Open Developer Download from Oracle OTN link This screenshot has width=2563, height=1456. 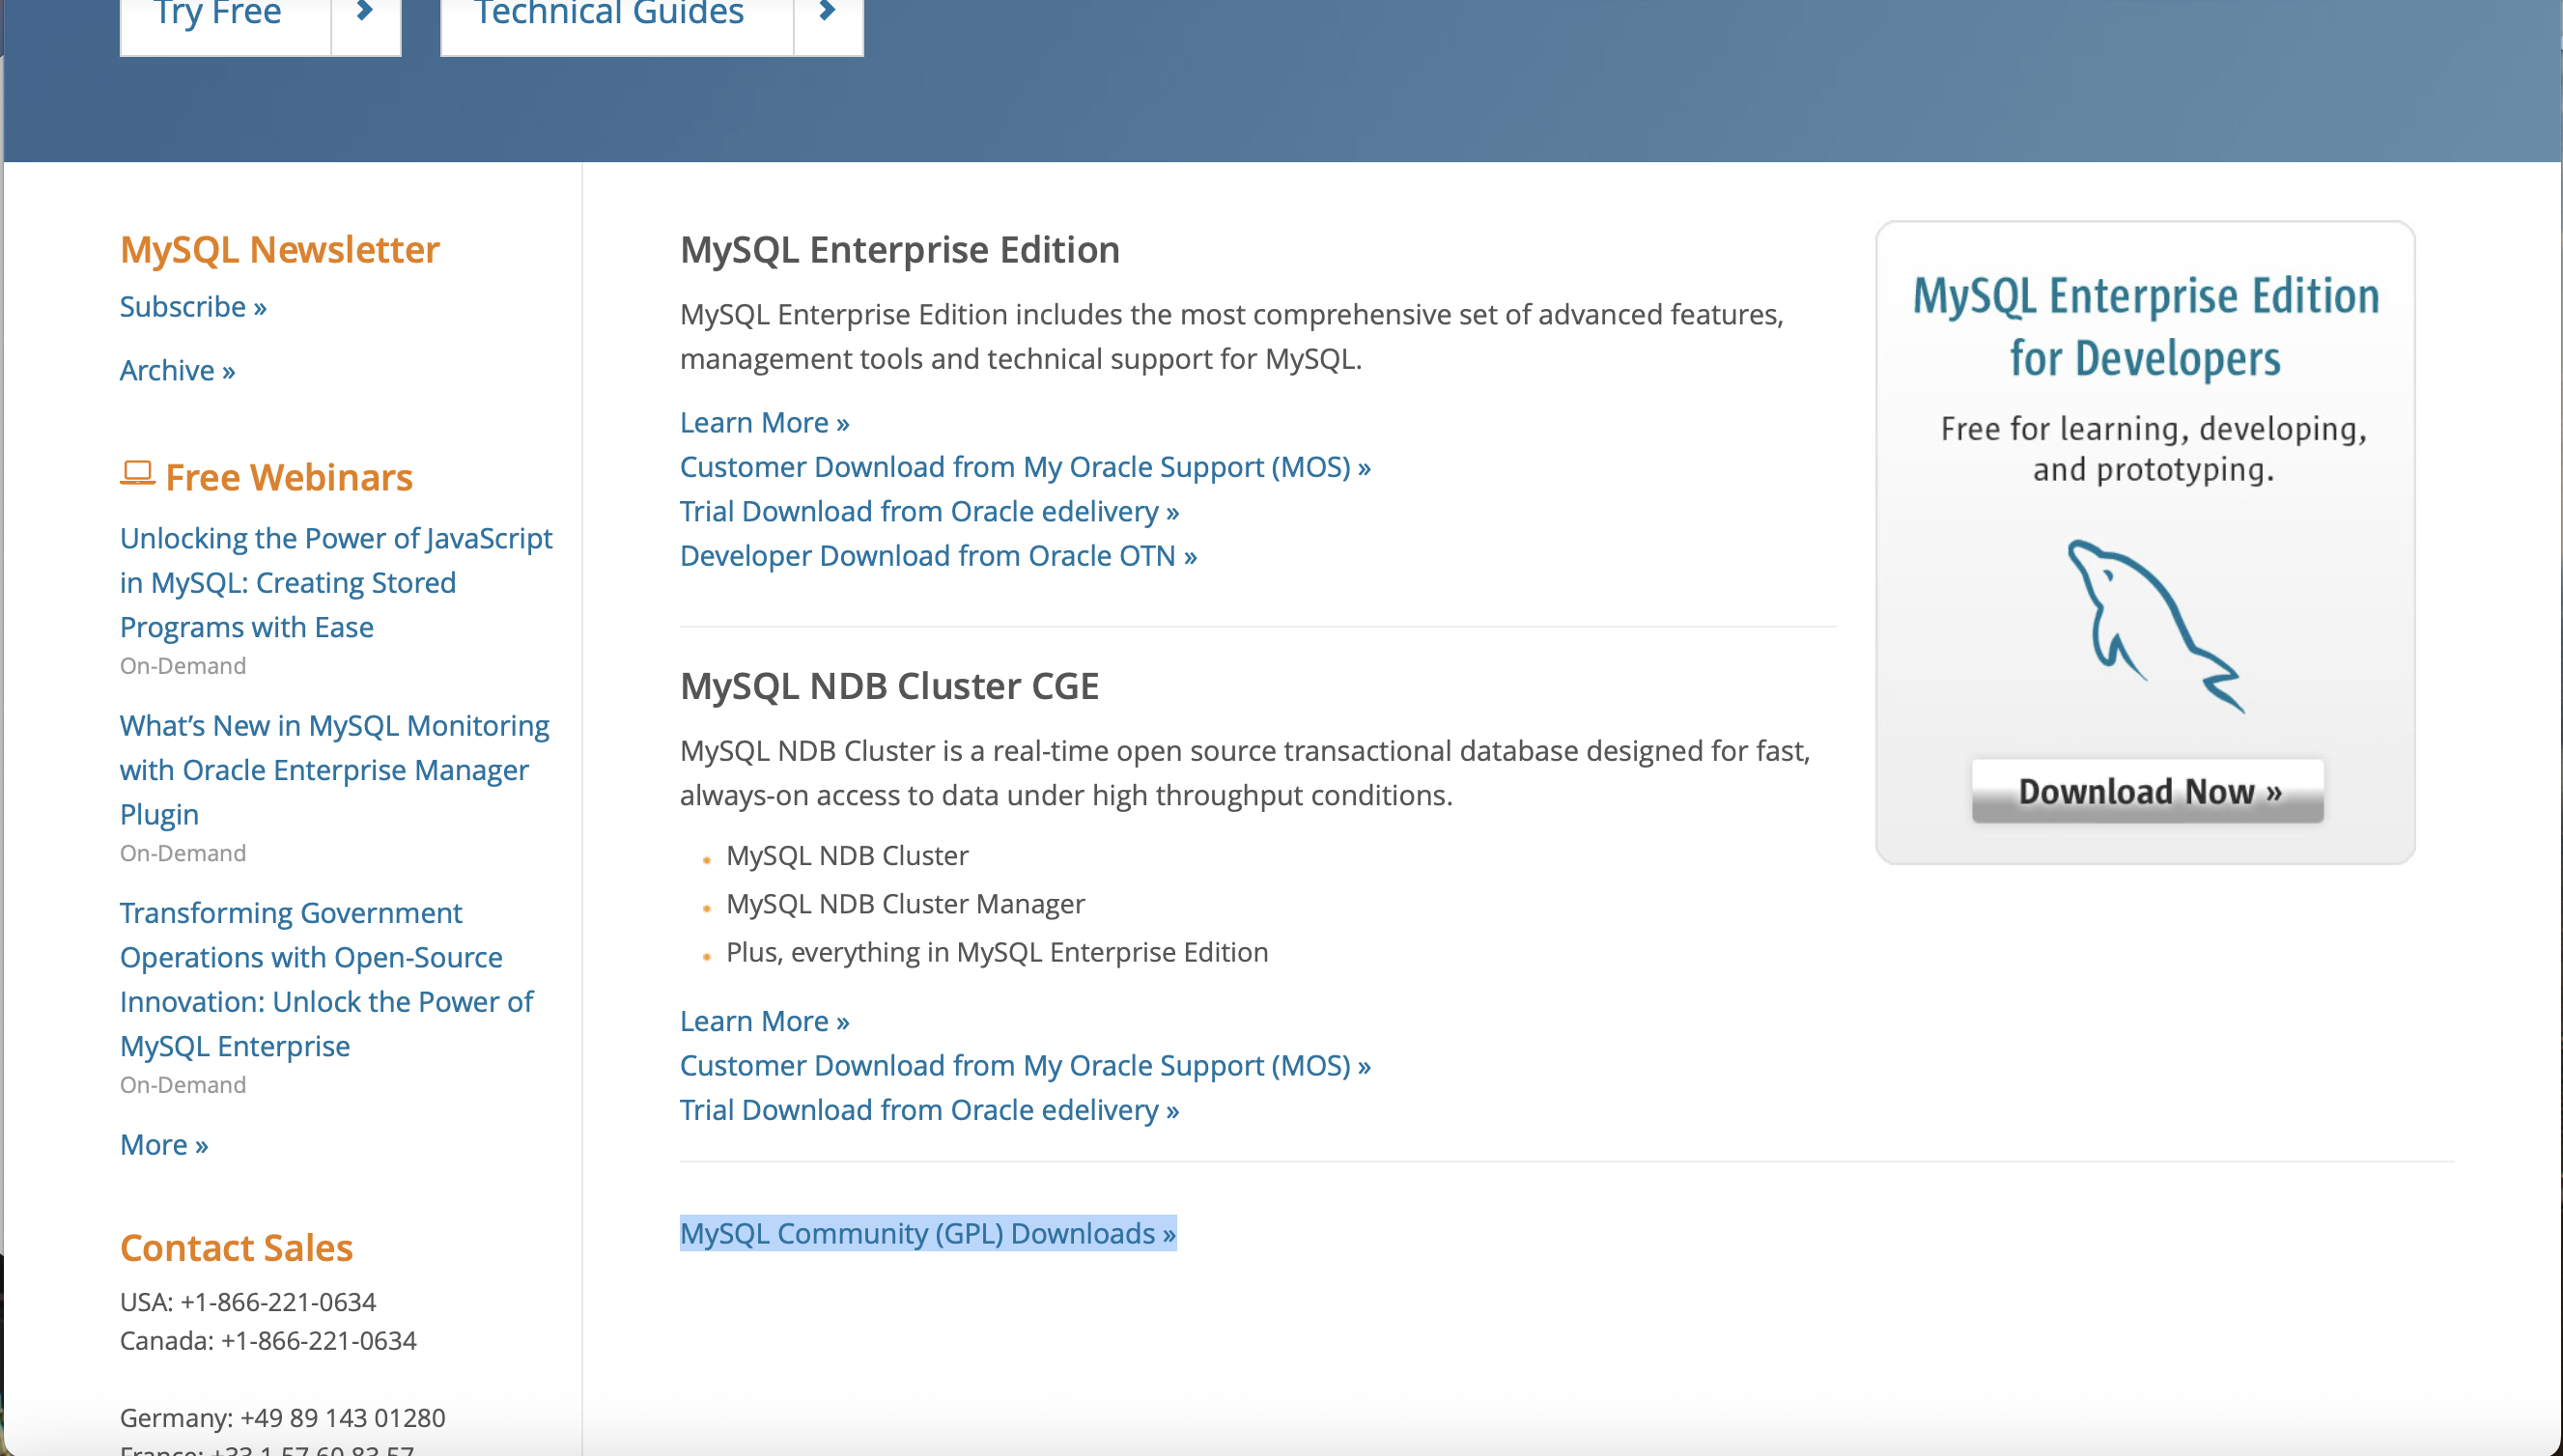tap(937, 555)
